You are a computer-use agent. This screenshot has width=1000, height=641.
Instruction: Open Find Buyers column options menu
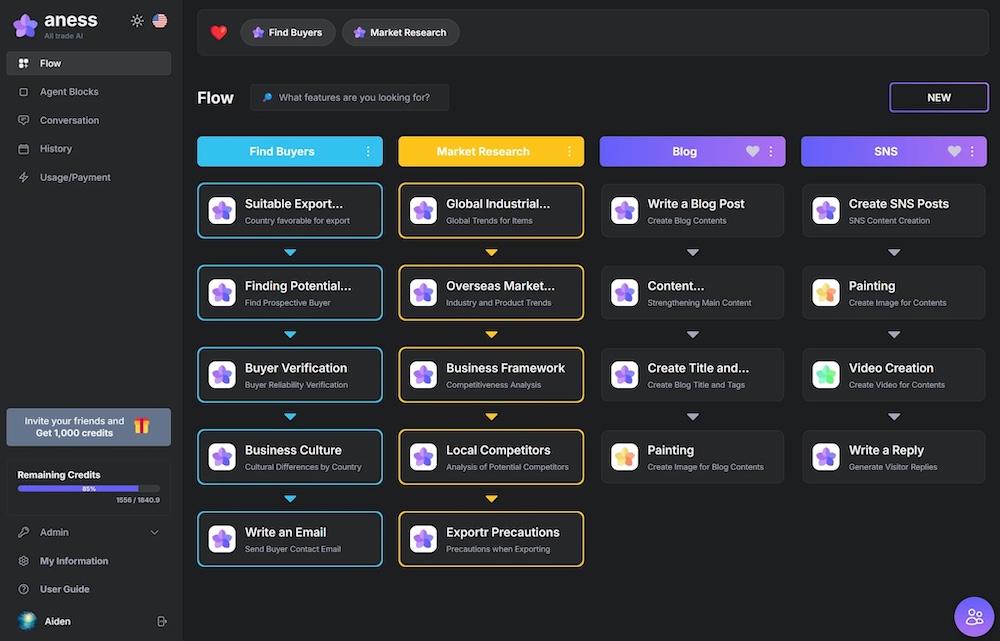(368, 152)
